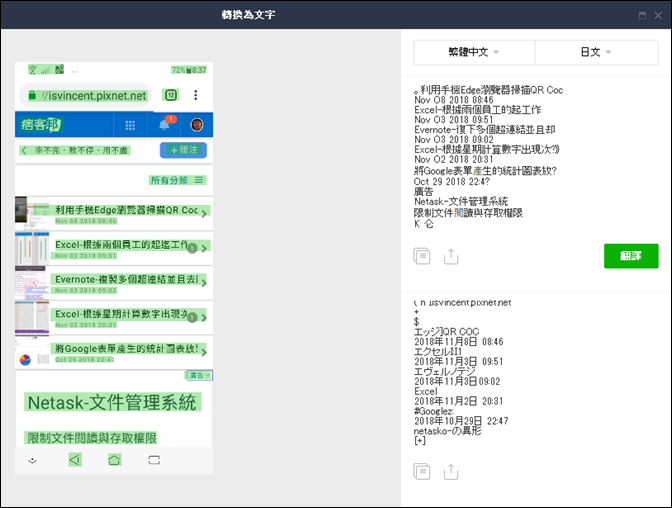The width and height of the screenshot is (672, 508).
Task: Click the +關注 follow button
Action: 183,150
